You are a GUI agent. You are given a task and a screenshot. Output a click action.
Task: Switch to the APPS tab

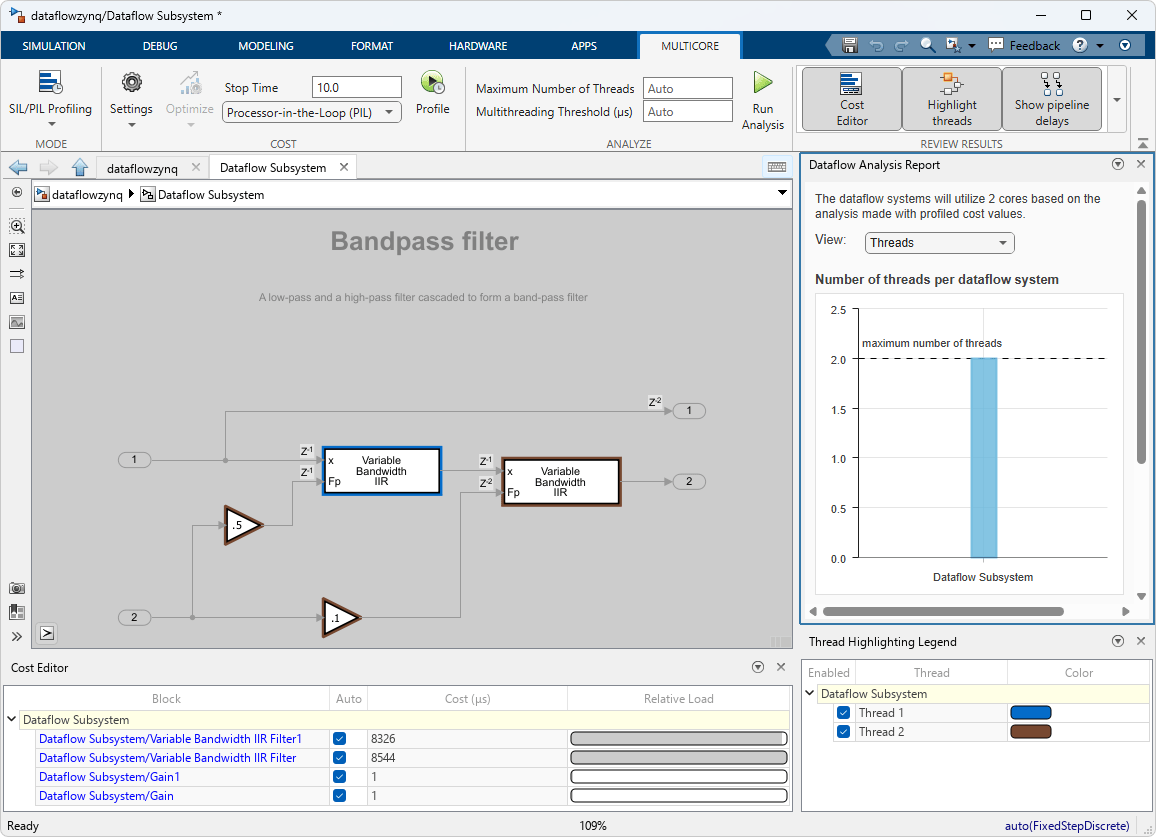(x=584, y=46)
